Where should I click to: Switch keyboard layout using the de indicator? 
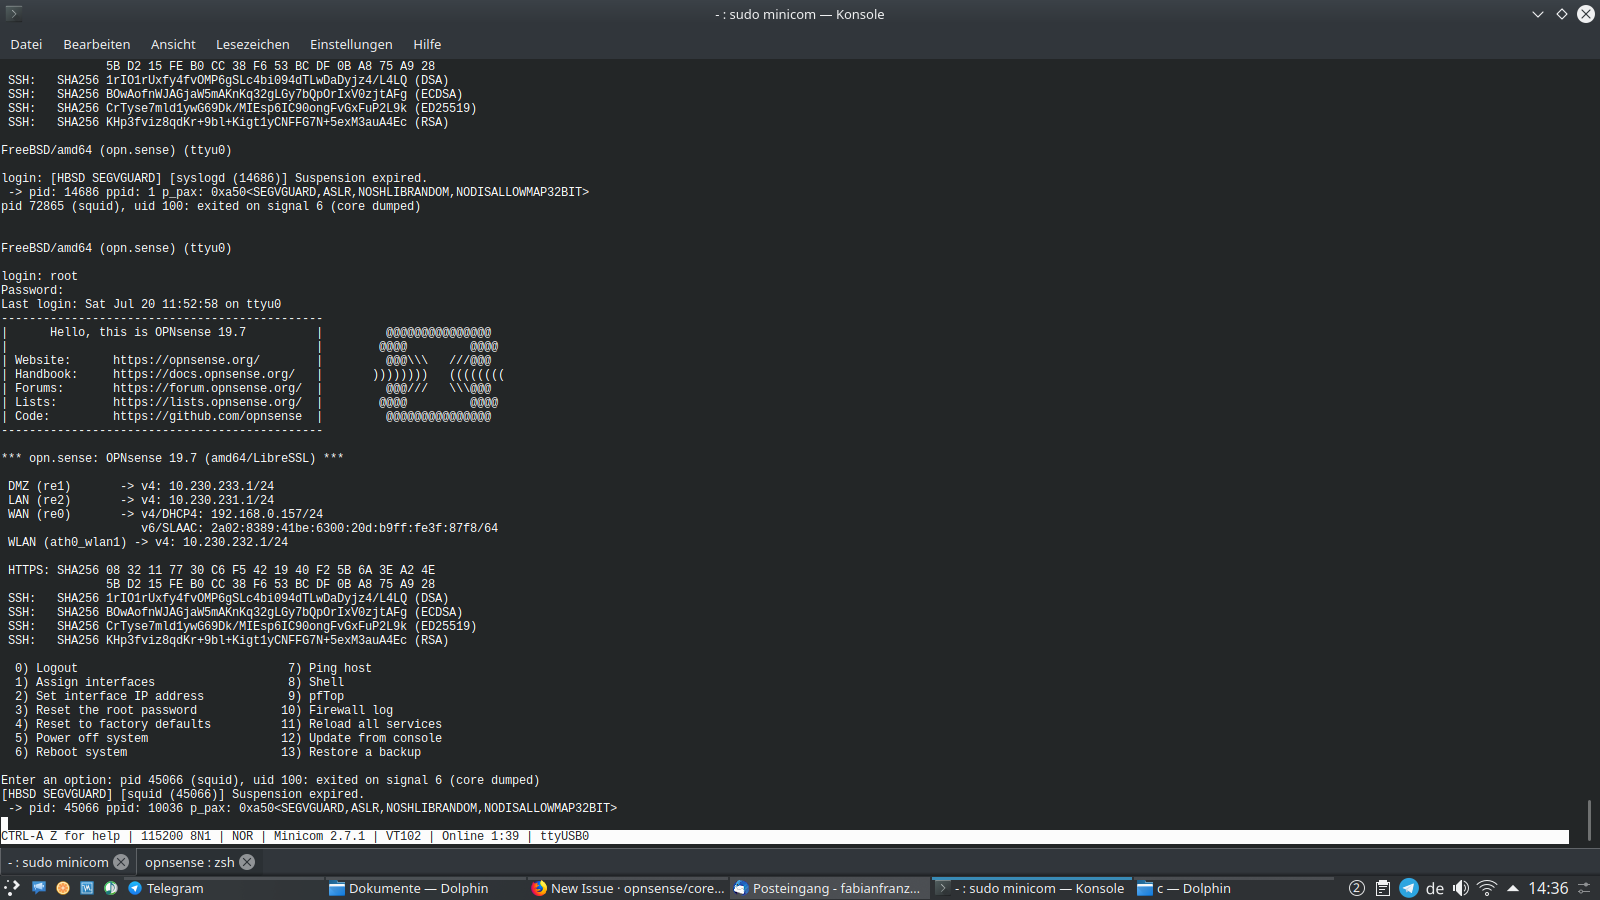[x=1437, y=888]
